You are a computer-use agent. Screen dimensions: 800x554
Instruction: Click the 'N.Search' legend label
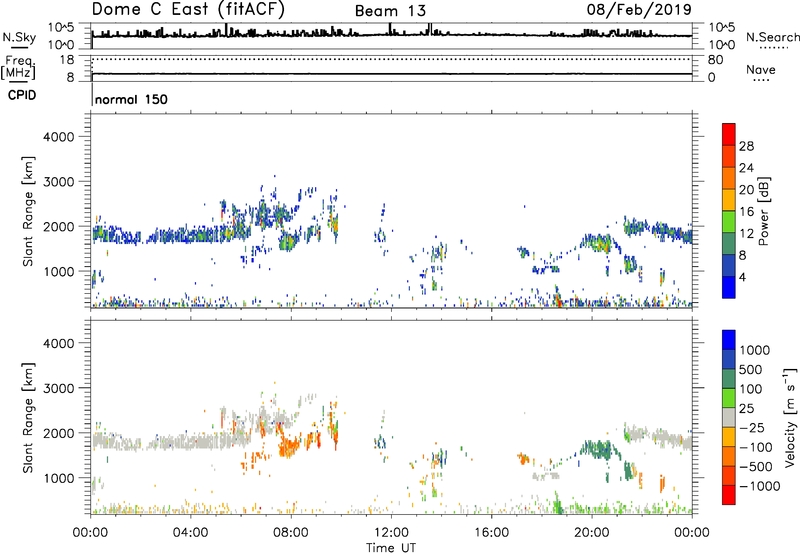point(772,37)
